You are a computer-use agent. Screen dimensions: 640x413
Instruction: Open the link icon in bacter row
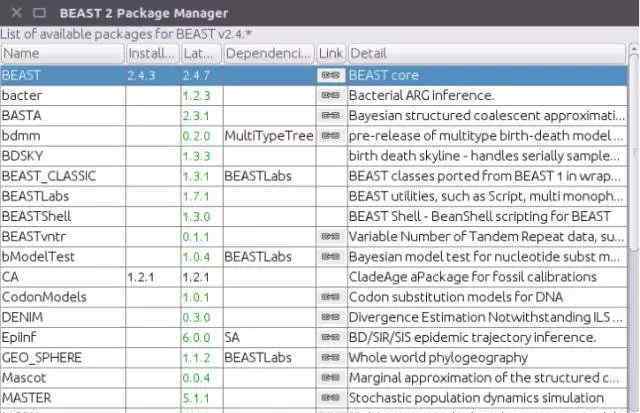[331, 95]
